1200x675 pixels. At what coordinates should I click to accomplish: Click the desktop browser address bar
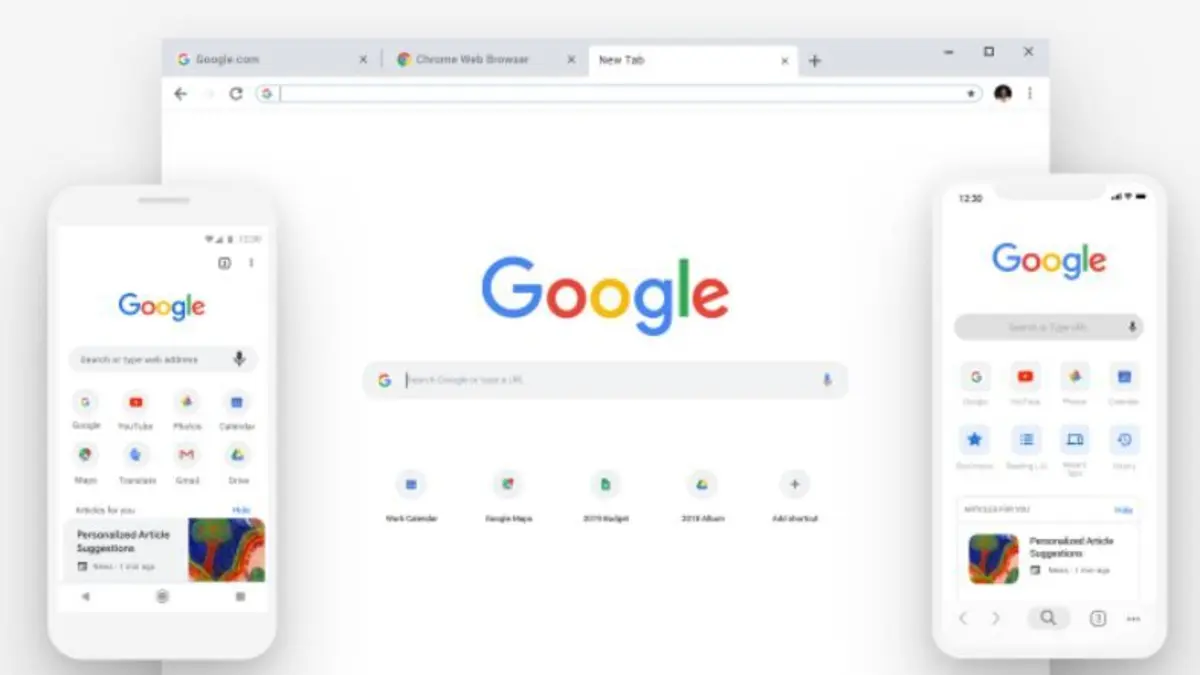tap(621, 94)
